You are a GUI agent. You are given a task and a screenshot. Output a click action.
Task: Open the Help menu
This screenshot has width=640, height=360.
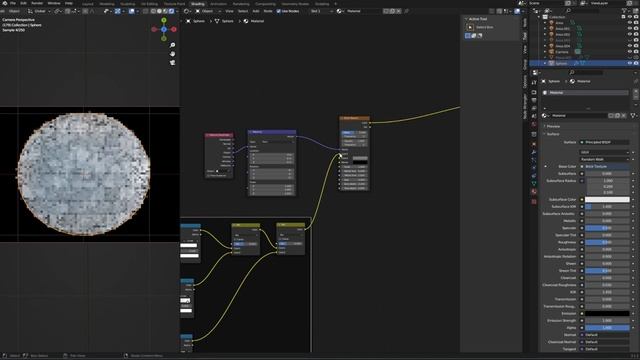click(x=69, y=3)
